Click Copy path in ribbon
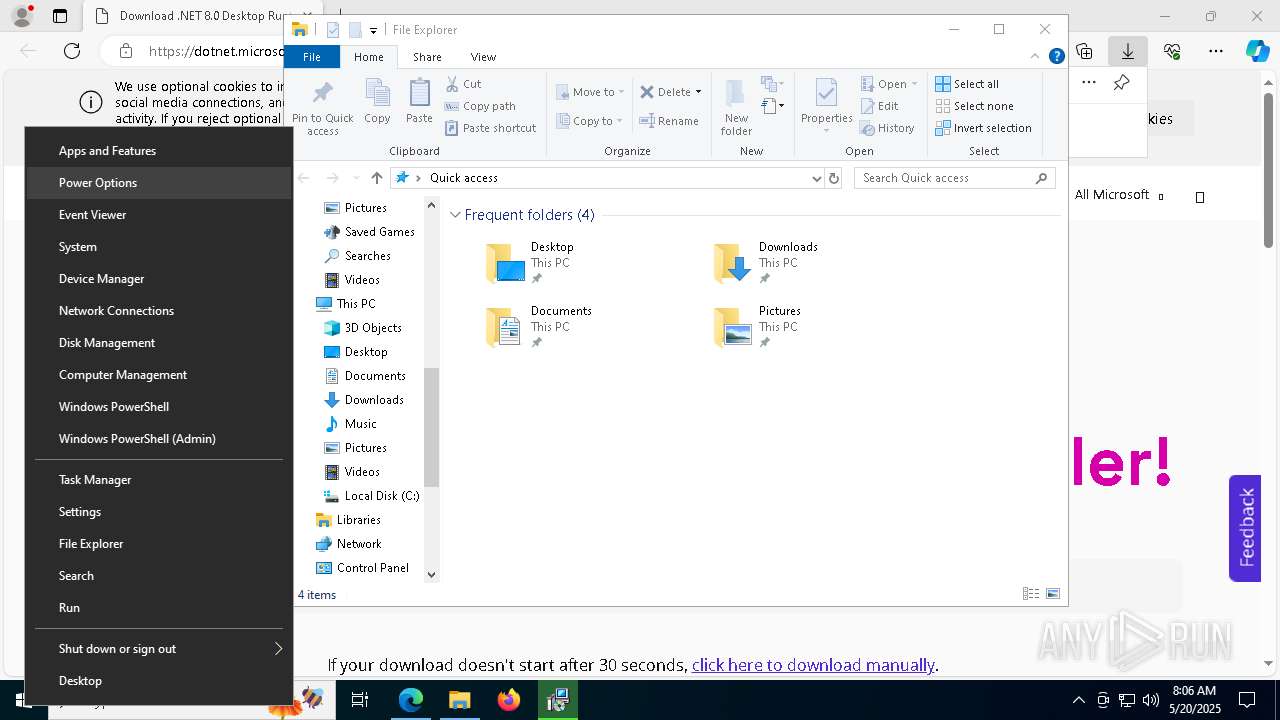This screenshot has width=1280, height=720. 480,106
